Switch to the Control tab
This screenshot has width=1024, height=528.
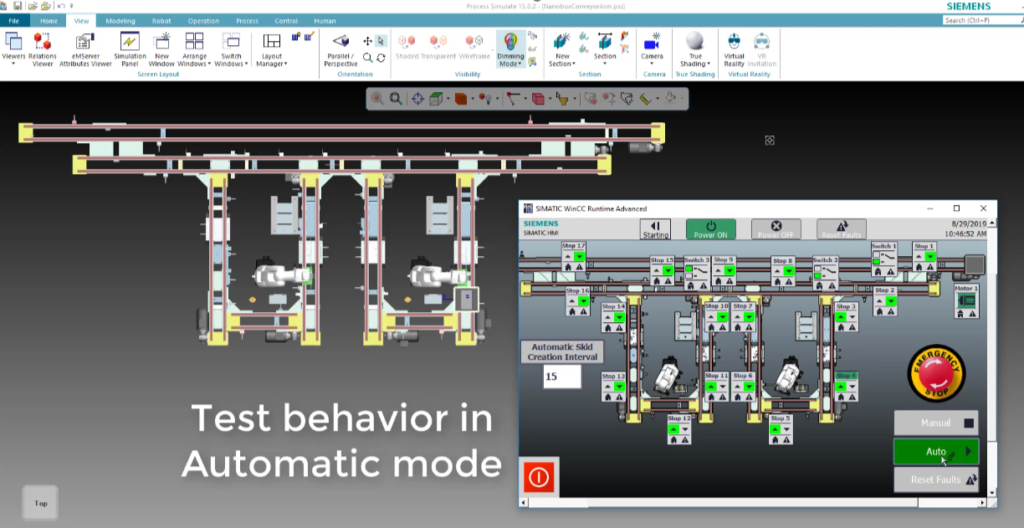[286, 21]
